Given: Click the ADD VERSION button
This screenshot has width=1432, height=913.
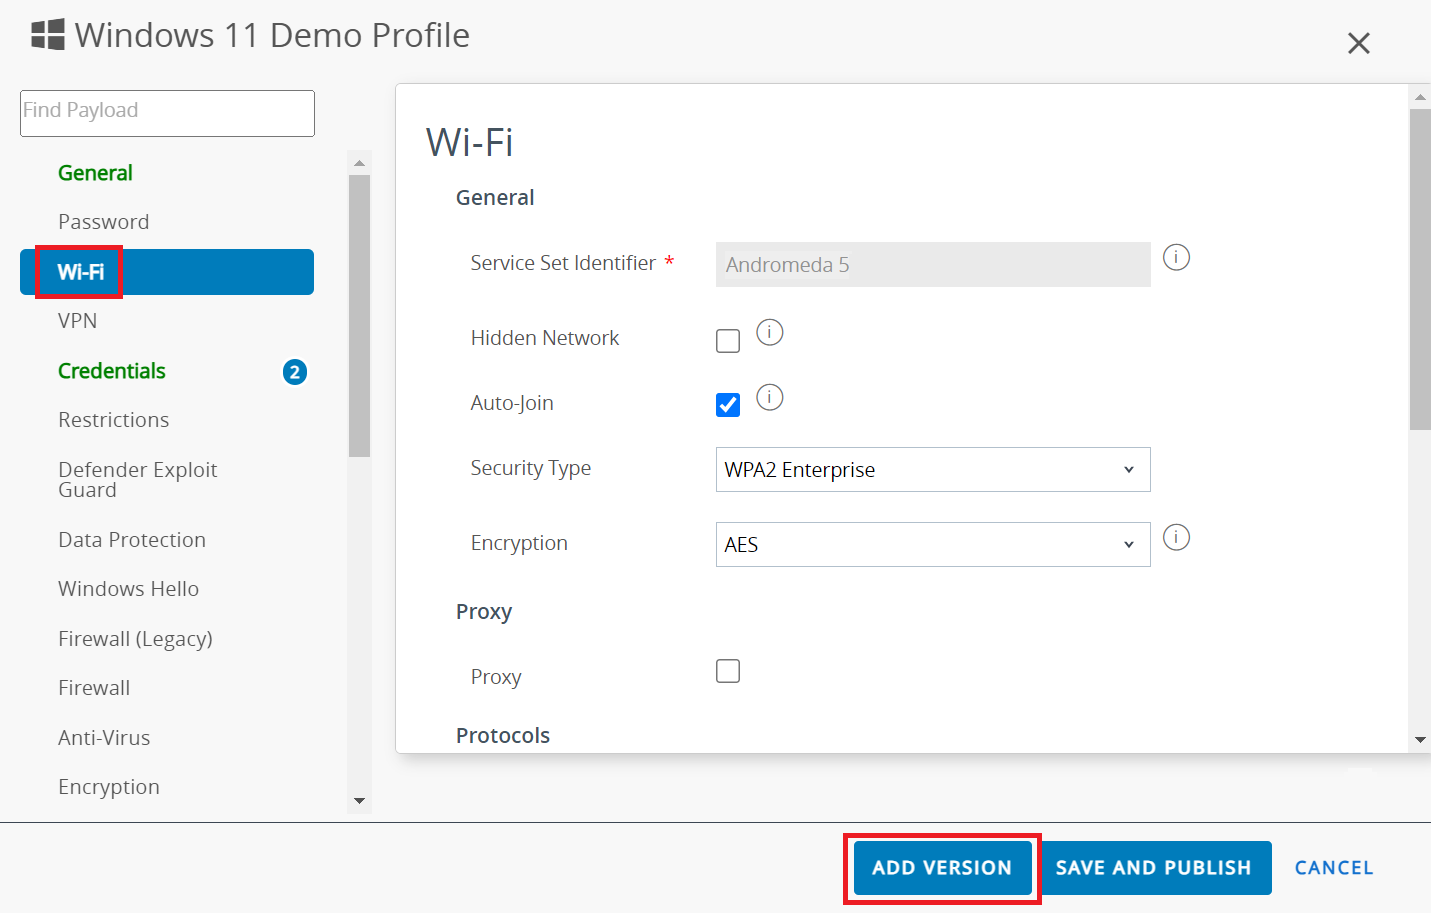Looking at the screenshot, I should 942,868.
